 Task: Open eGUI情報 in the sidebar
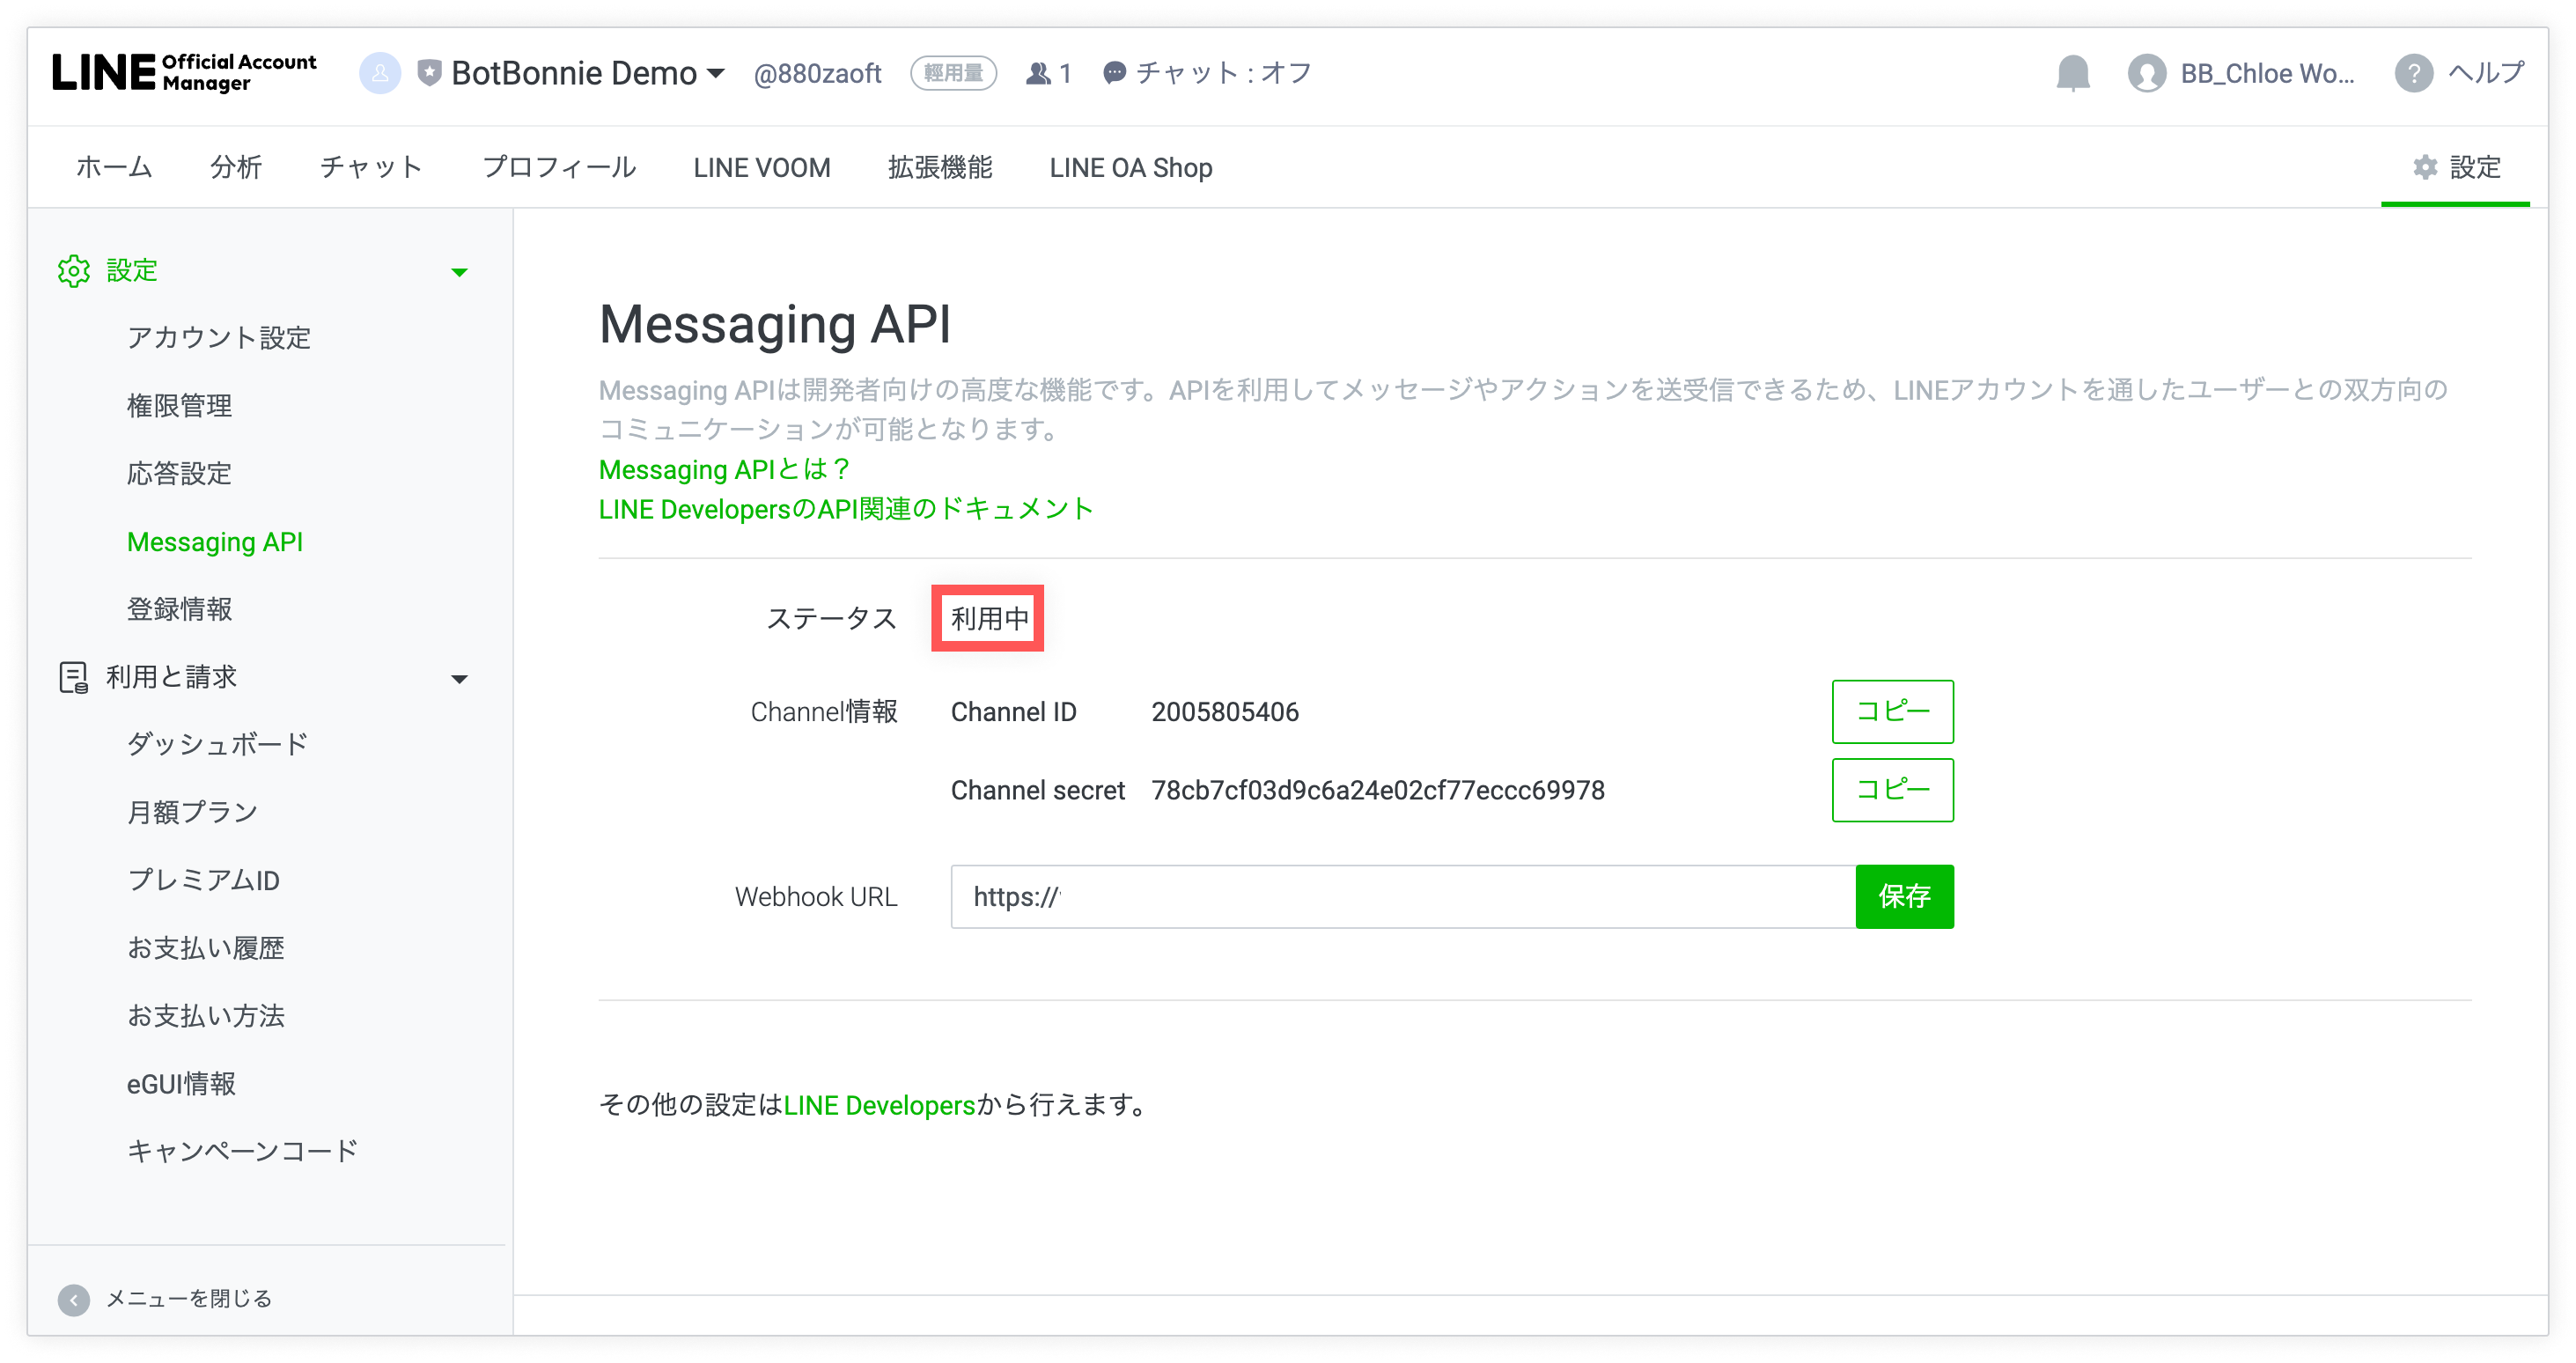tap(181, 1084)
